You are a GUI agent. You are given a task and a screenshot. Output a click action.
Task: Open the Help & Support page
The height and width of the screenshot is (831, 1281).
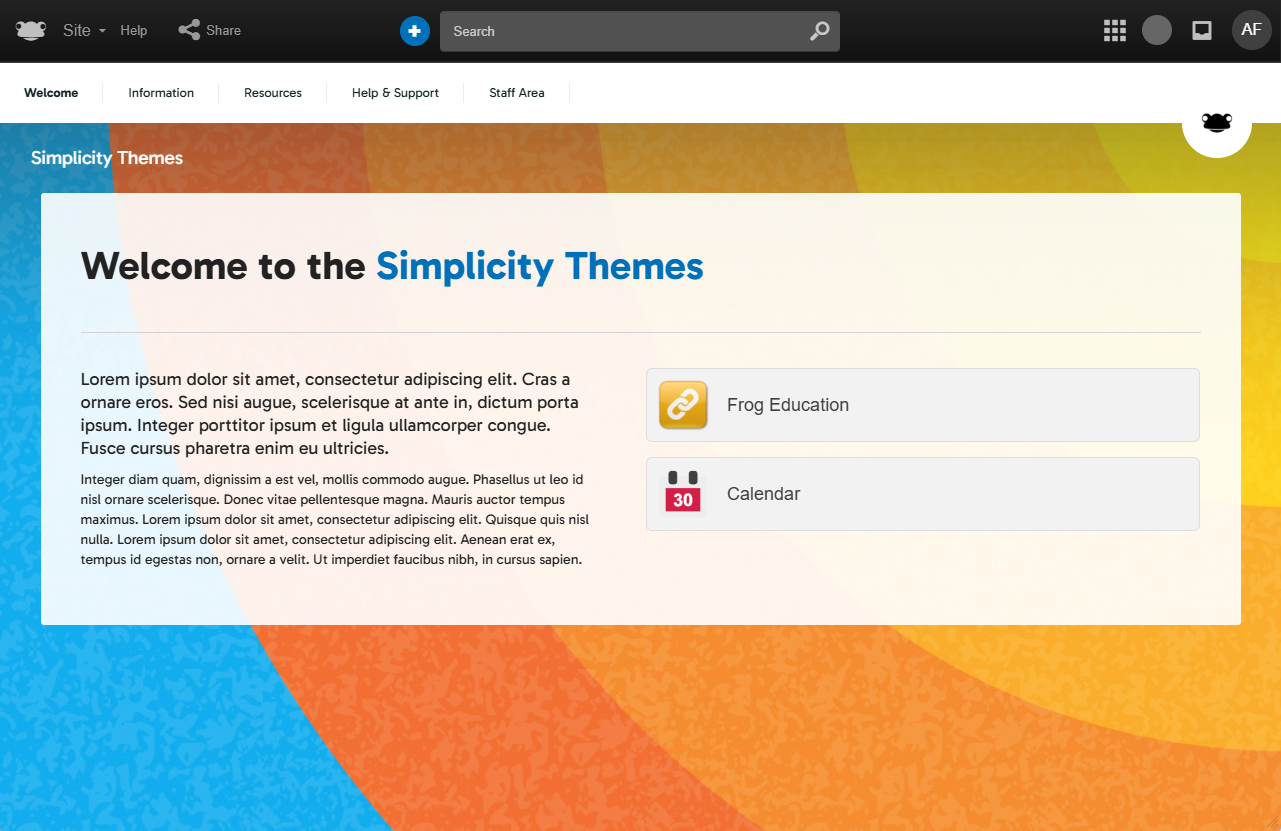(395, 93)
